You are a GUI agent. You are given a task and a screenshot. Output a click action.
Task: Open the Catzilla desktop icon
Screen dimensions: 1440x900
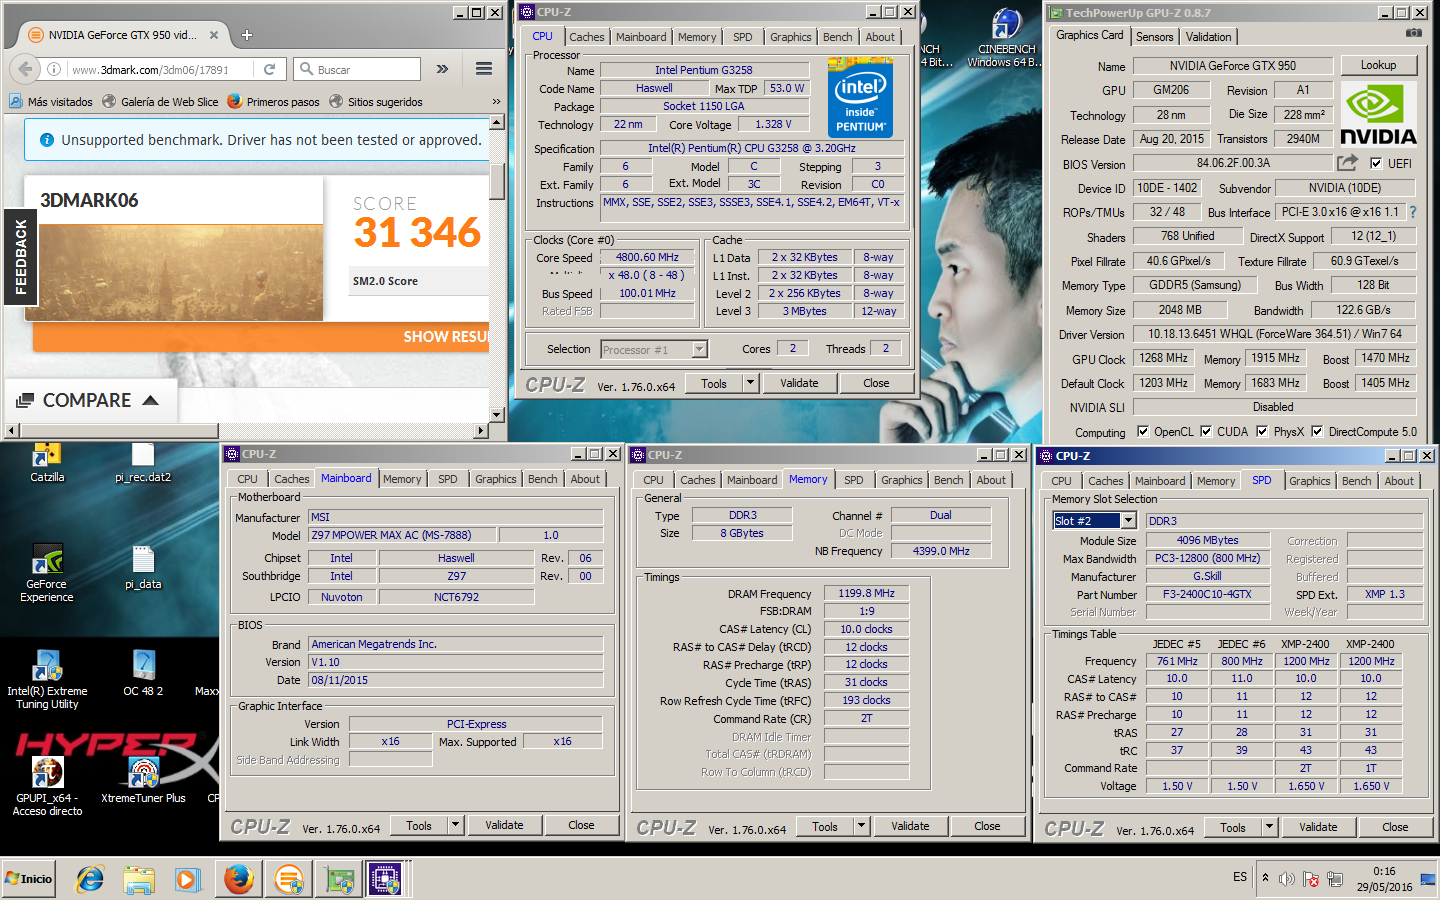pyautogui.click(x=47, y=462)
